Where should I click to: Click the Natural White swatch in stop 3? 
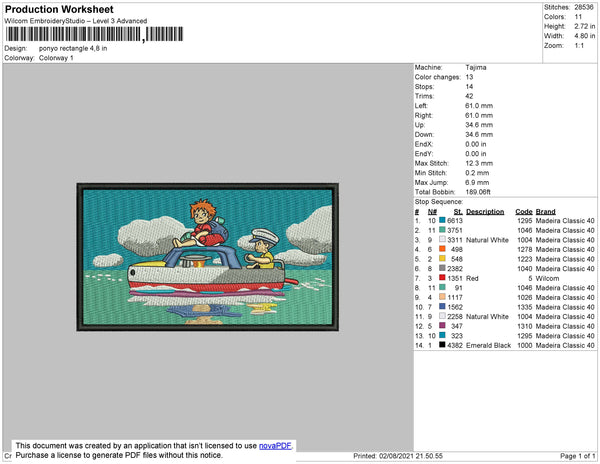(x=442, y=239)
